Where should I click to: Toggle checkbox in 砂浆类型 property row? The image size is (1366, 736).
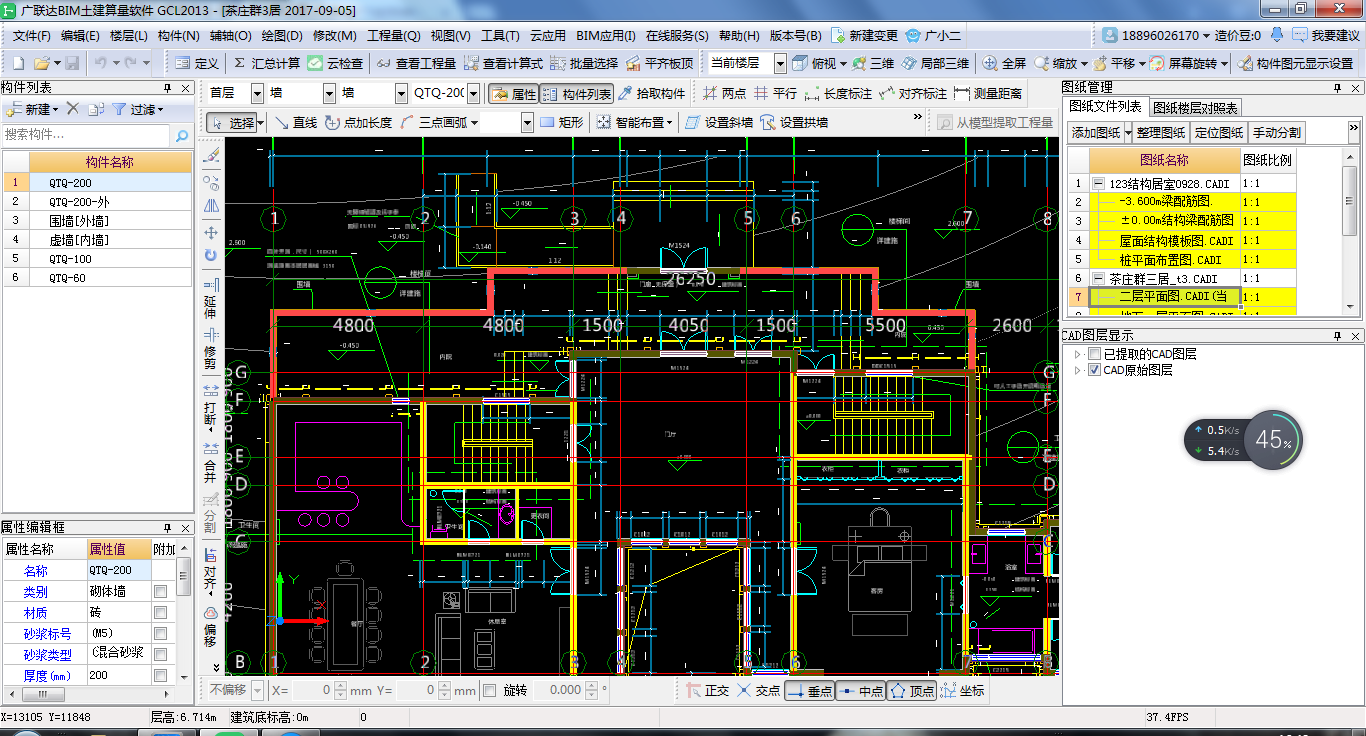160,654
